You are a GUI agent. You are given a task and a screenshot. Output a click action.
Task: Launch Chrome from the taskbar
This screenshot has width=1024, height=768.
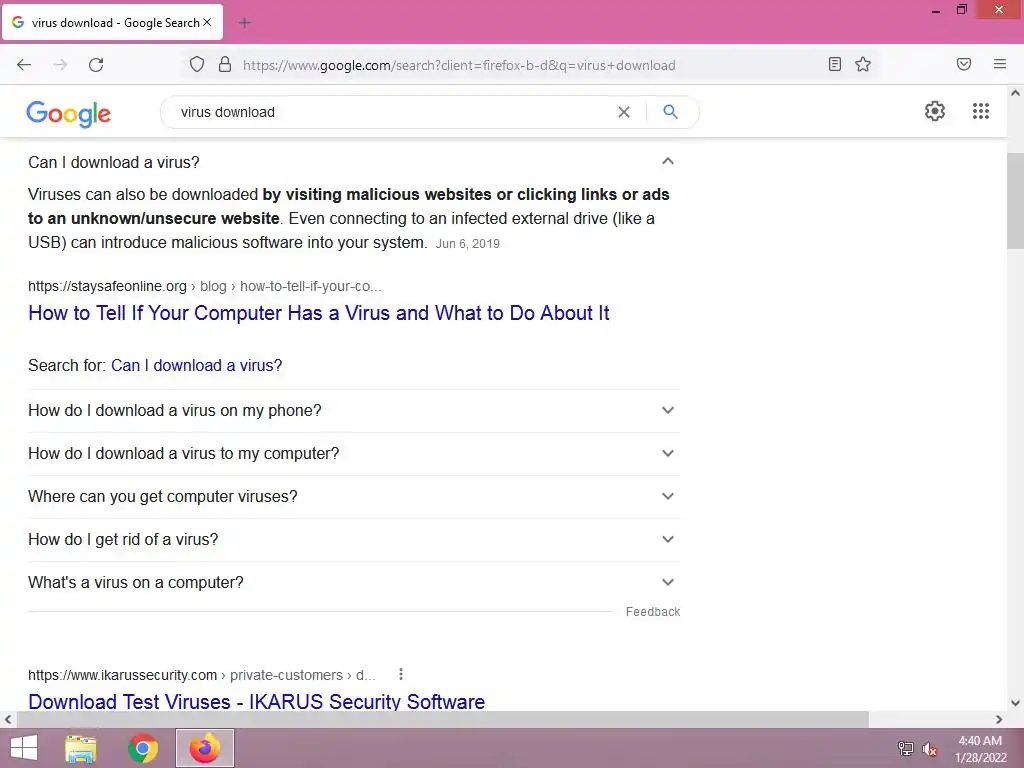click(x=143, y=748)
